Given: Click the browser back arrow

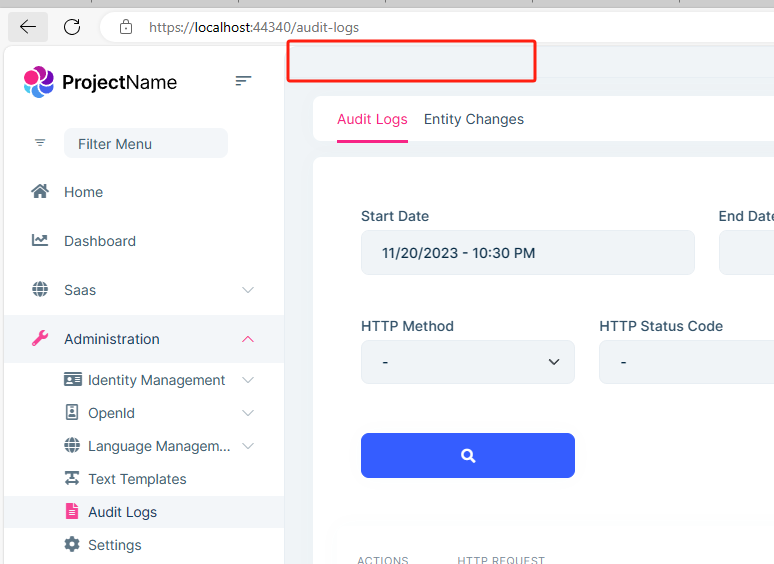Looking at the screenshot, I should coord(28,27).
